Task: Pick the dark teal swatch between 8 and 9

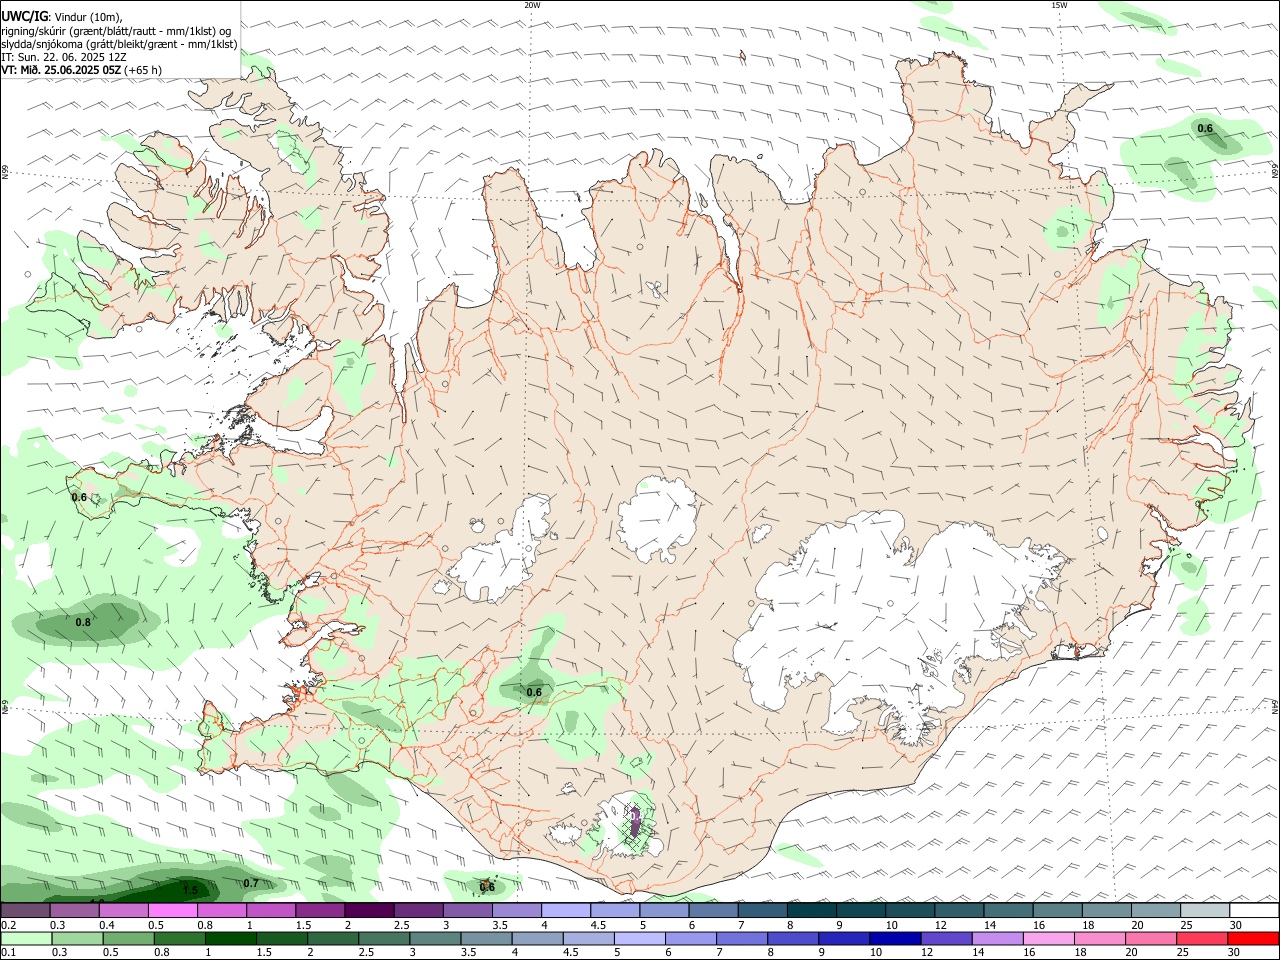Action: (x=812, y=911)
